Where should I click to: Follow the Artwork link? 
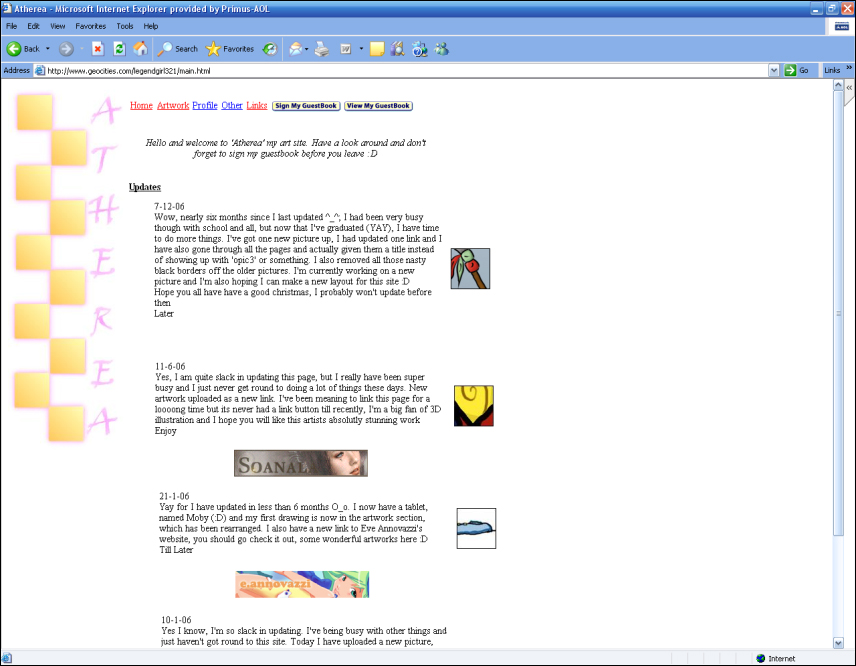[x=173, y=105]
